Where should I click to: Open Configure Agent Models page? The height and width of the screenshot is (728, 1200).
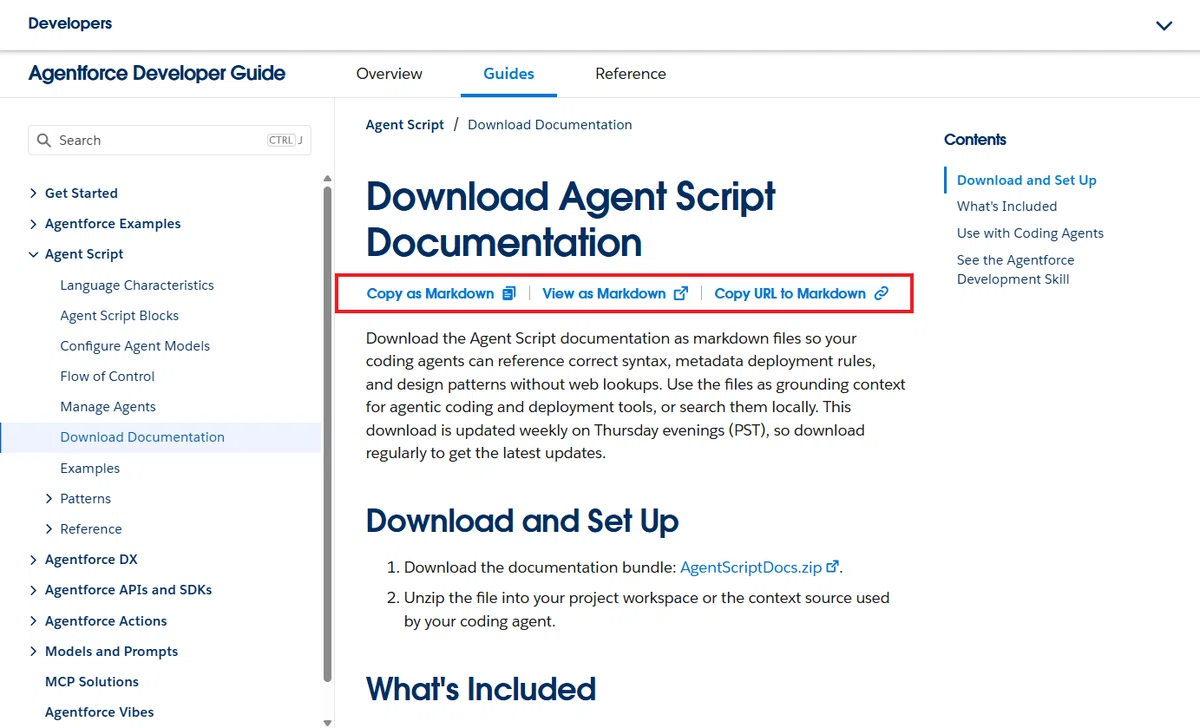(x=135, y=346)
